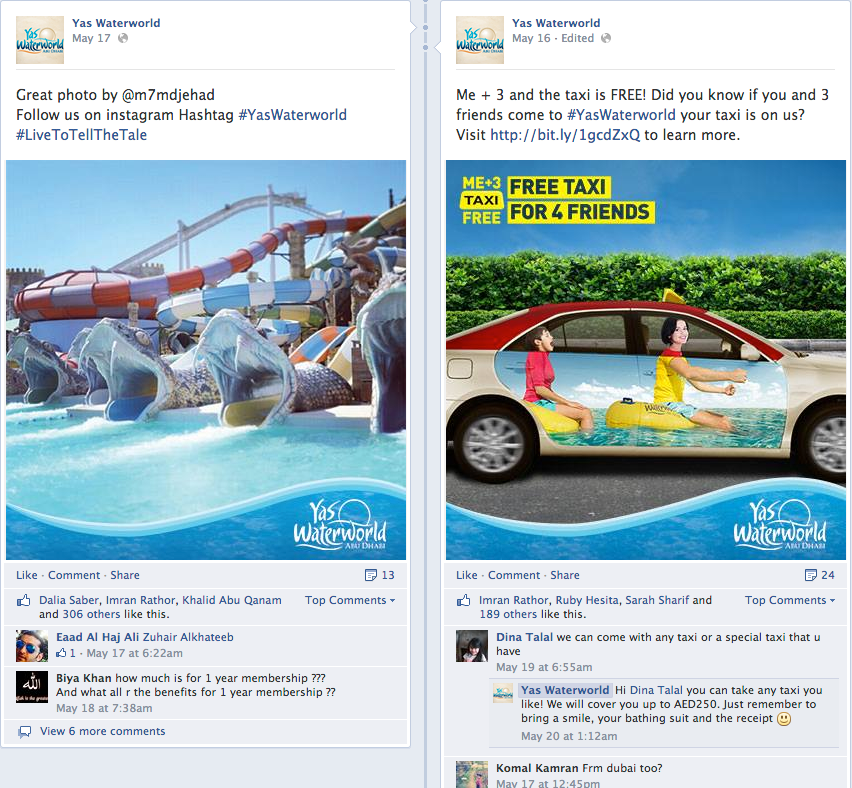Open the water slide photo
Viewport: 852px width, 788px height.
pyautogui.click(x=206, y=360)
